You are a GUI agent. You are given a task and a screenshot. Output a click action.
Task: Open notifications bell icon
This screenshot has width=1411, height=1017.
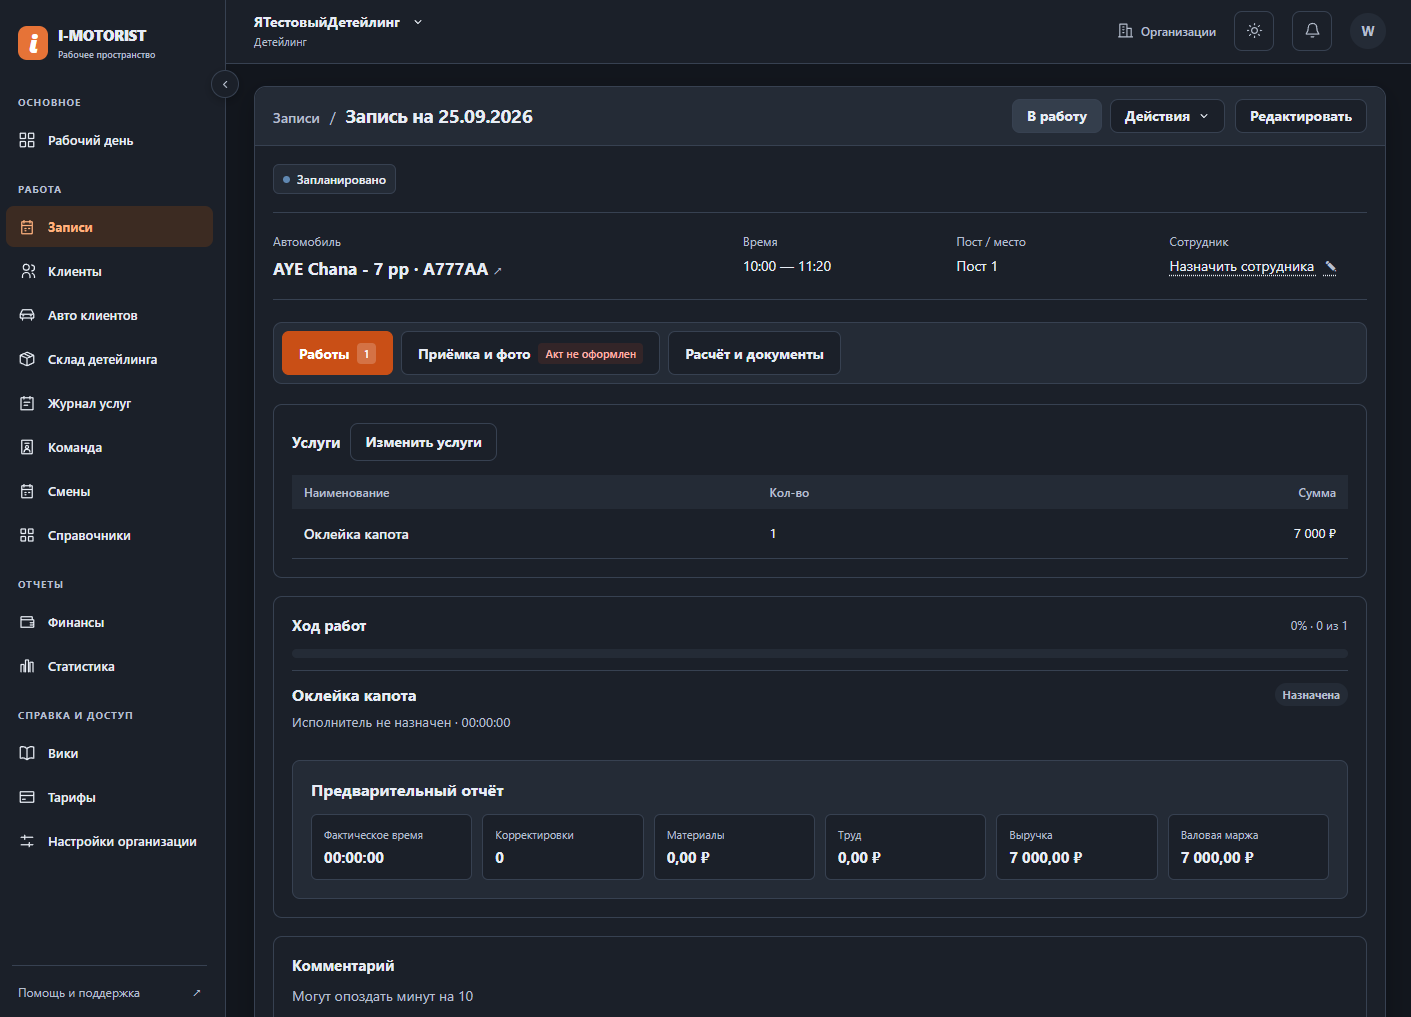1312,31
